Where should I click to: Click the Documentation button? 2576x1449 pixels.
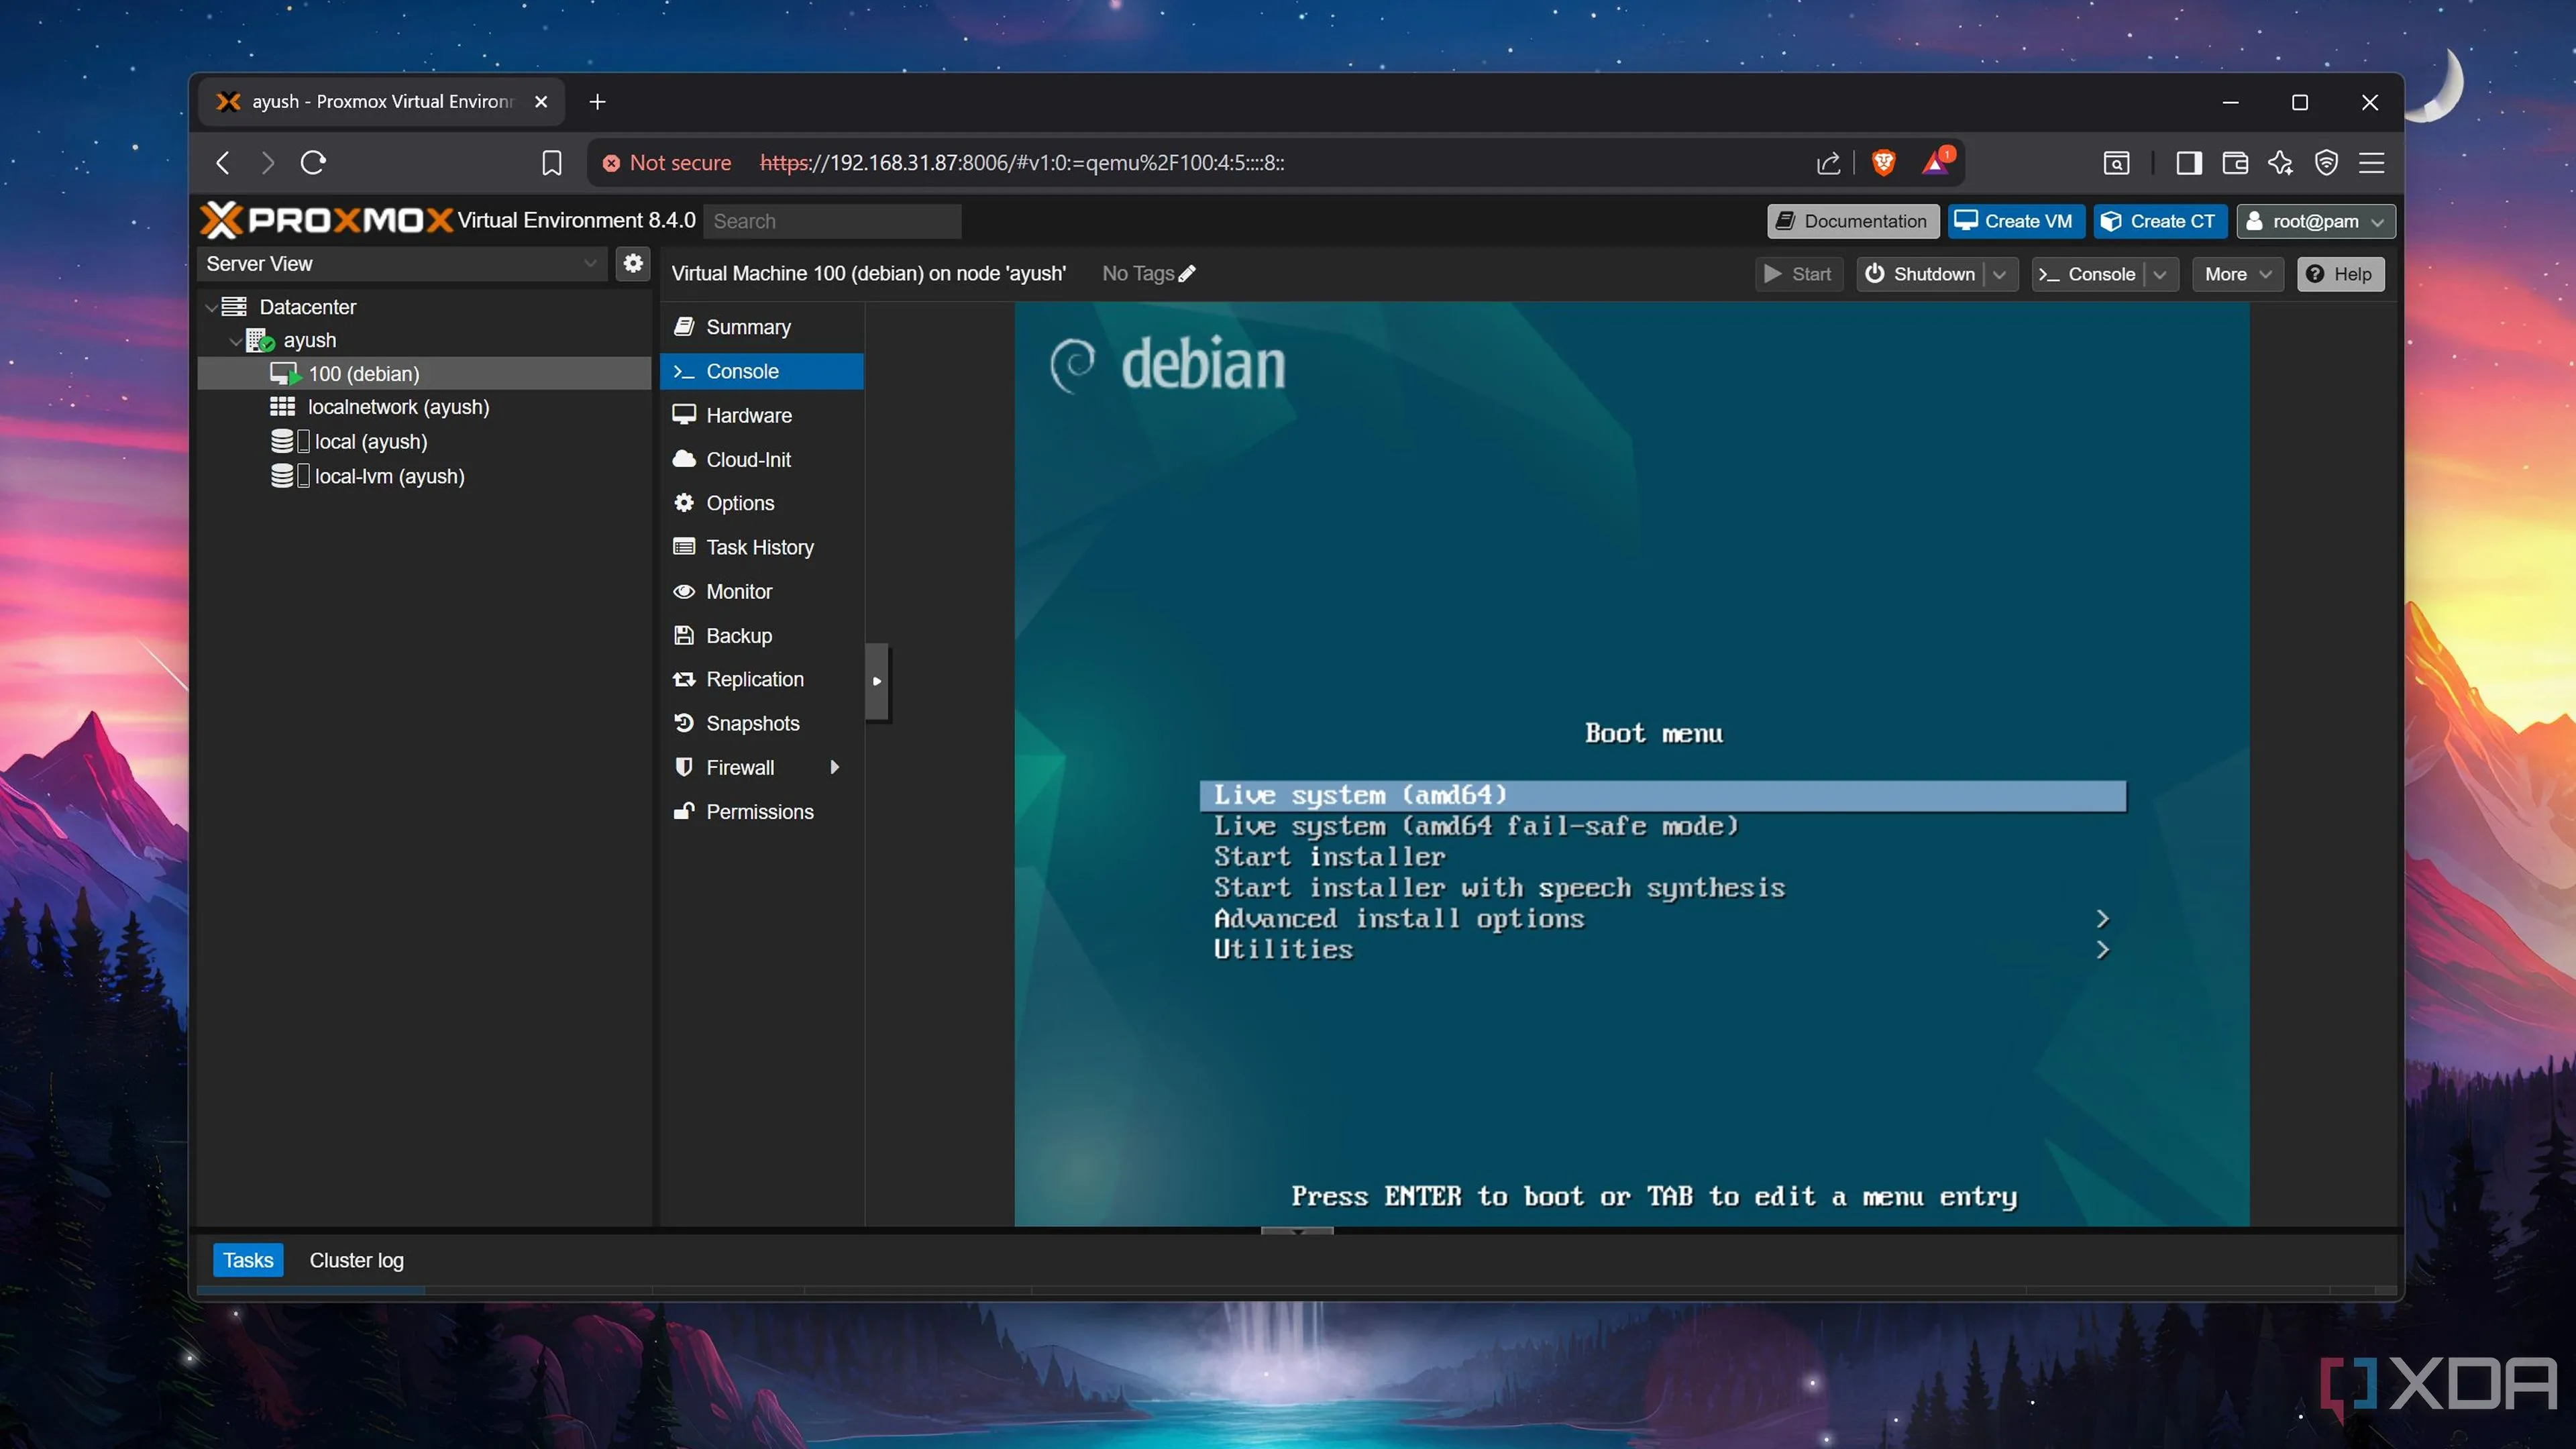coord(1852,221)
